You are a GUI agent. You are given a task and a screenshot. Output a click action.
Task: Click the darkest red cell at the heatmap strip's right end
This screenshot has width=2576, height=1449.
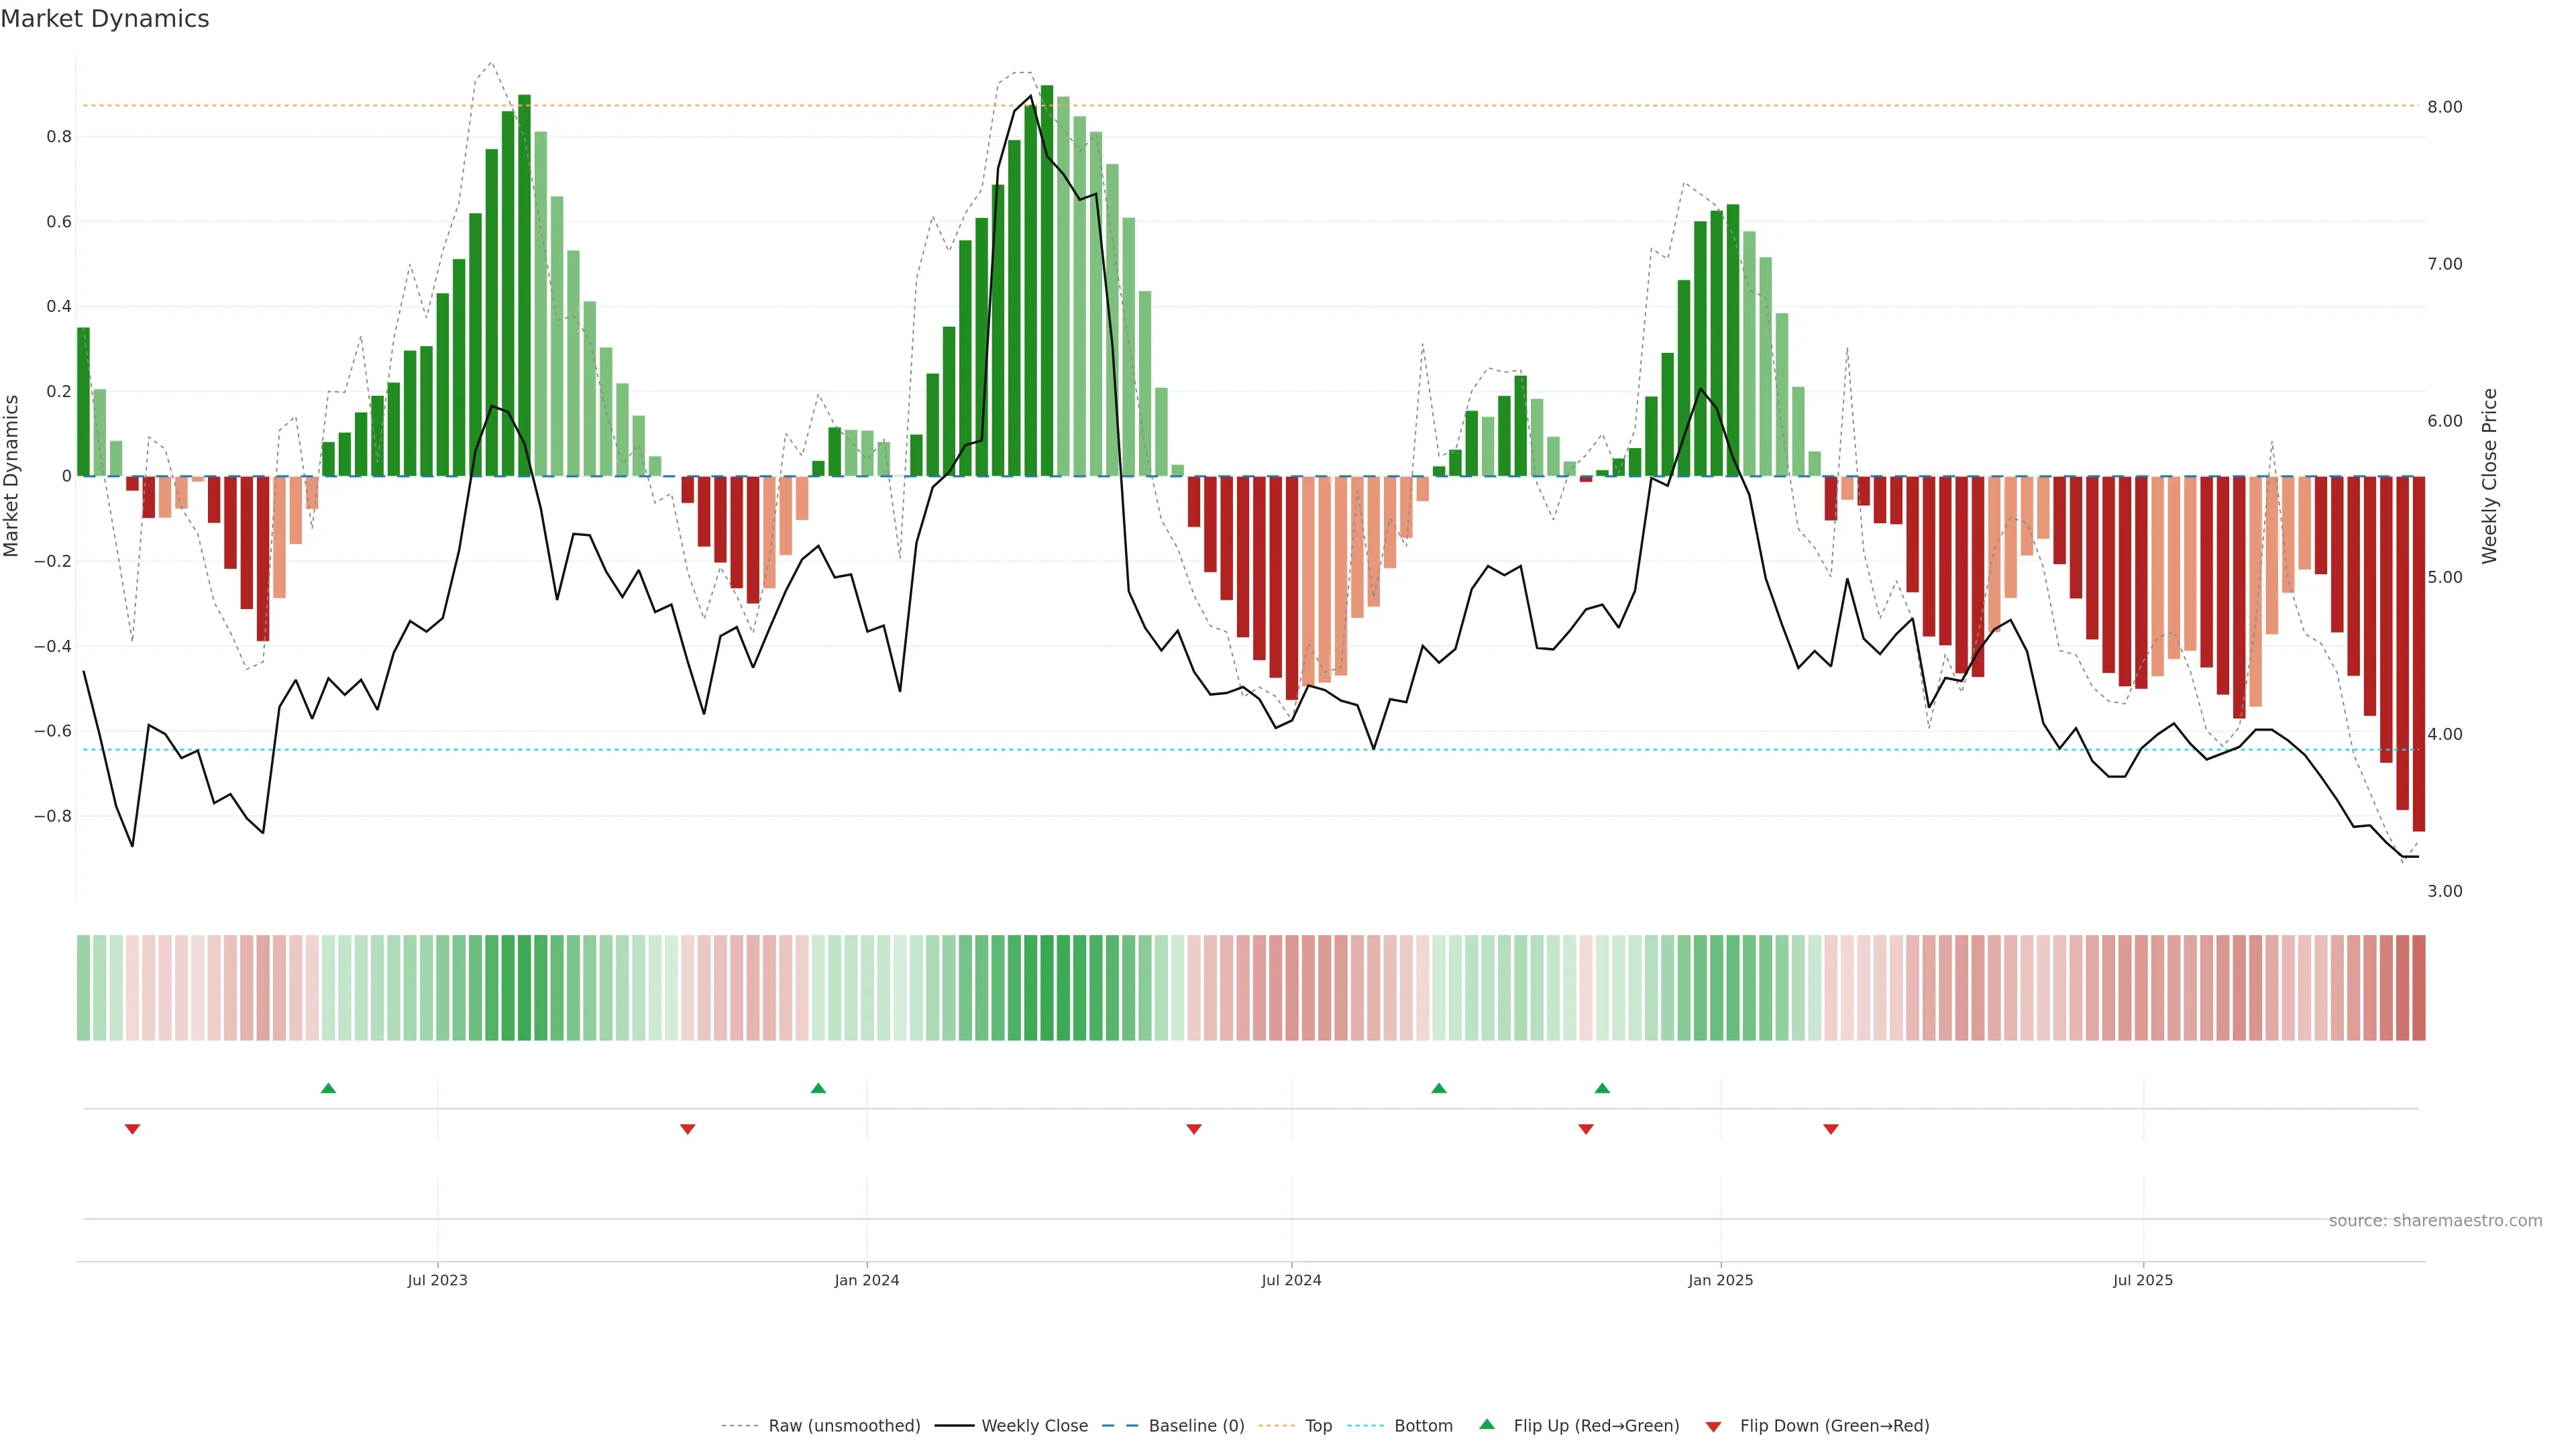click(x=2418, y=988)
